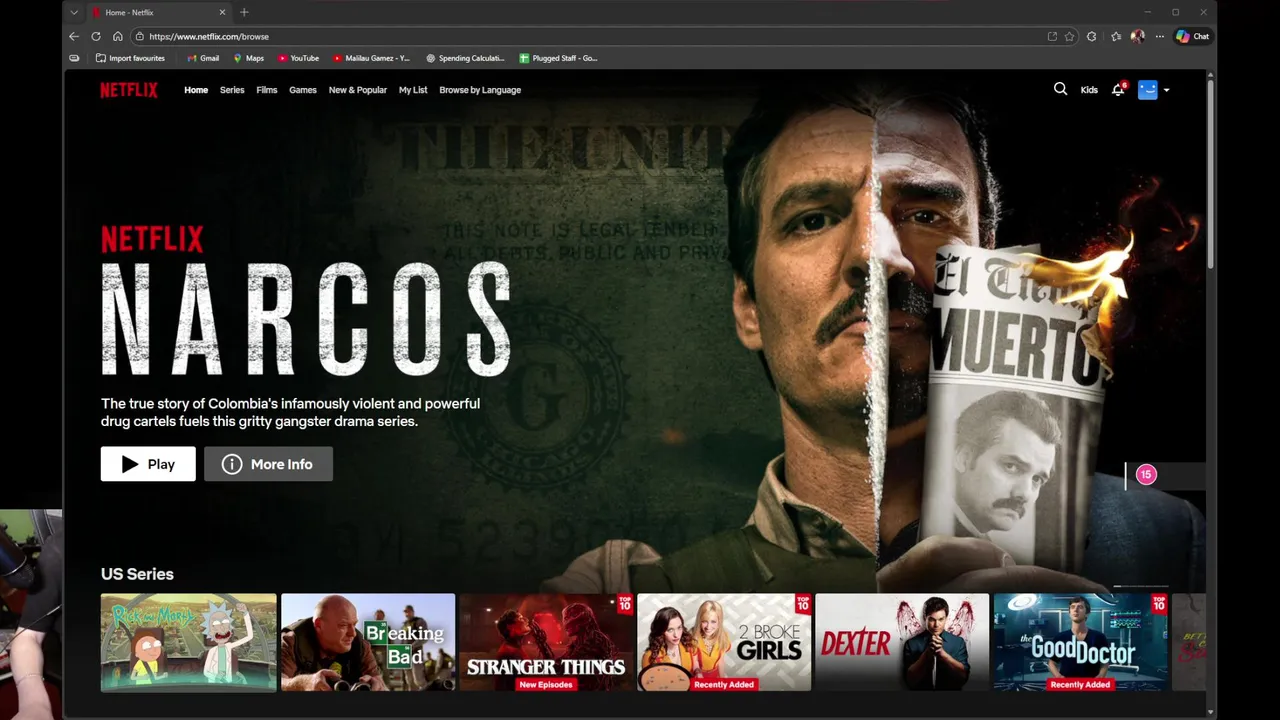Click the gamepad icon in favourites bar

(x=74, y=58)
